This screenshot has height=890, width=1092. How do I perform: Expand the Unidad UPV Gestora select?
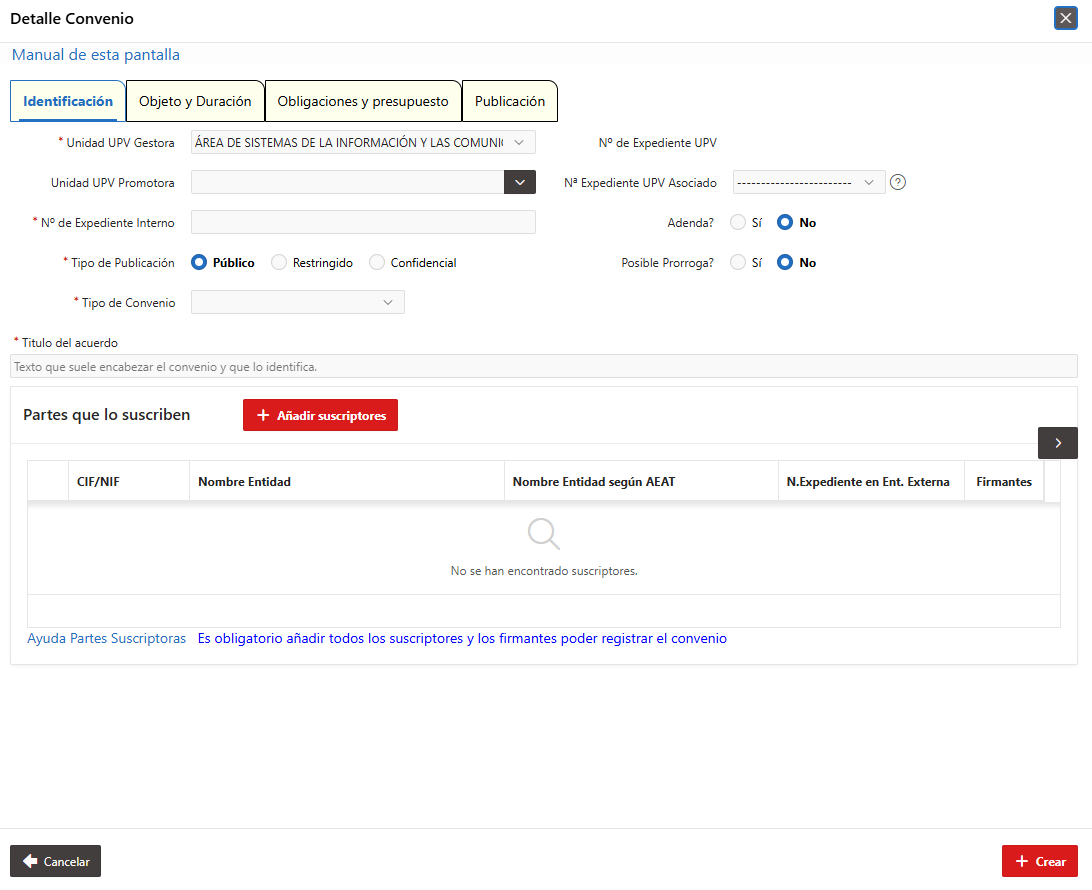(363, 142)
